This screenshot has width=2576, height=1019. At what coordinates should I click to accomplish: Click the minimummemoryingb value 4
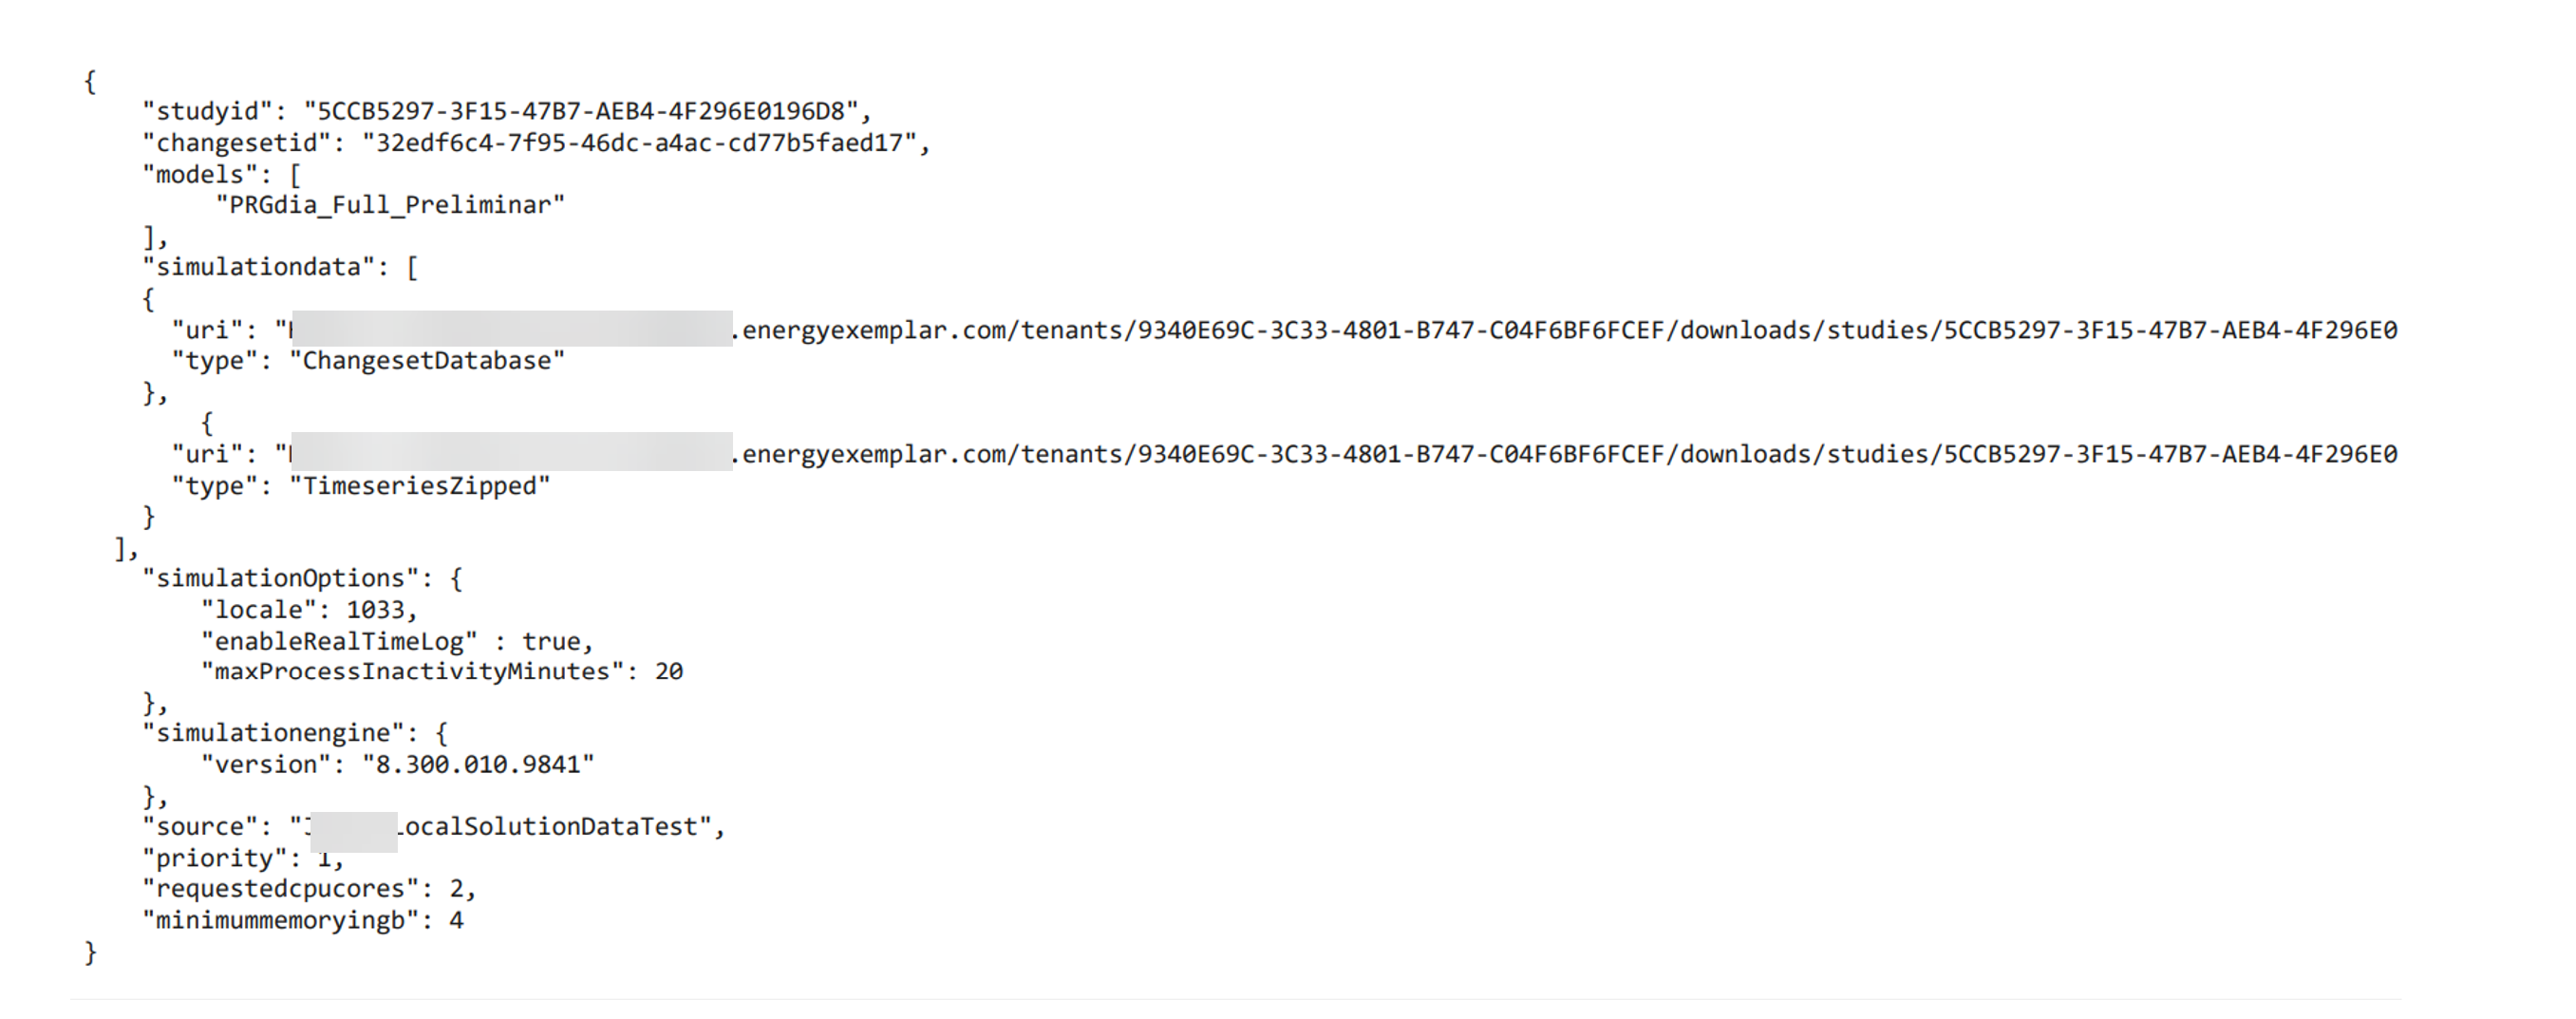coord(456,921)
